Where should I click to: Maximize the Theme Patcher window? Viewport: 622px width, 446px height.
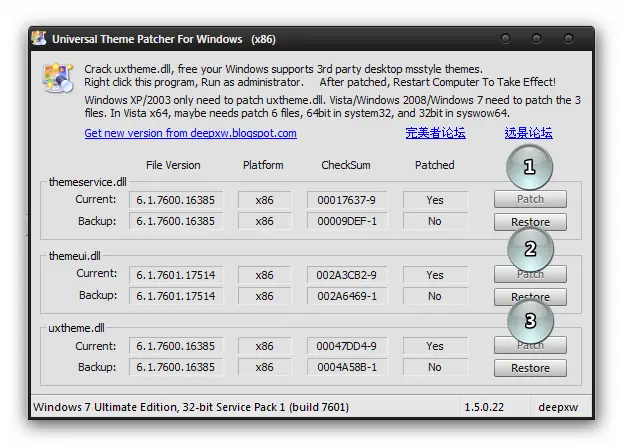(x=536, y=38)
